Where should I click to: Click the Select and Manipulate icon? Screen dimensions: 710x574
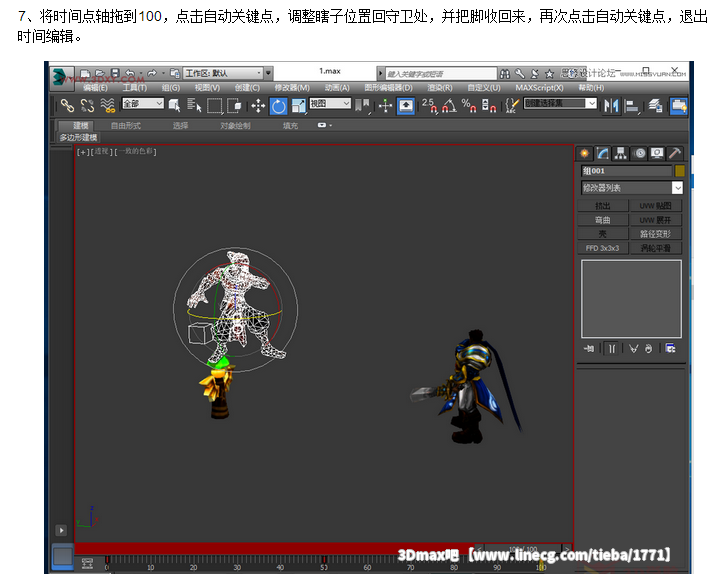coord(385,106)
